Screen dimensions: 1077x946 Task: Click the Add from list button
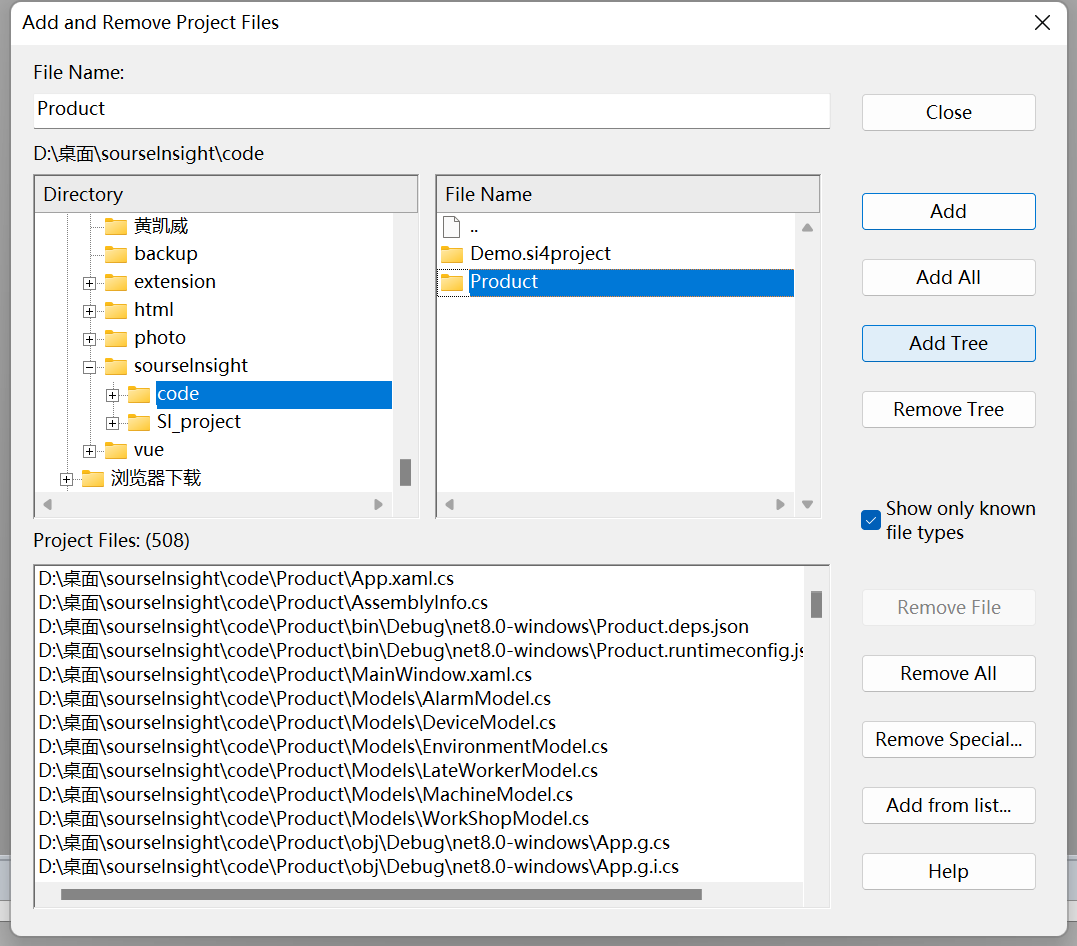coord(949,804)
